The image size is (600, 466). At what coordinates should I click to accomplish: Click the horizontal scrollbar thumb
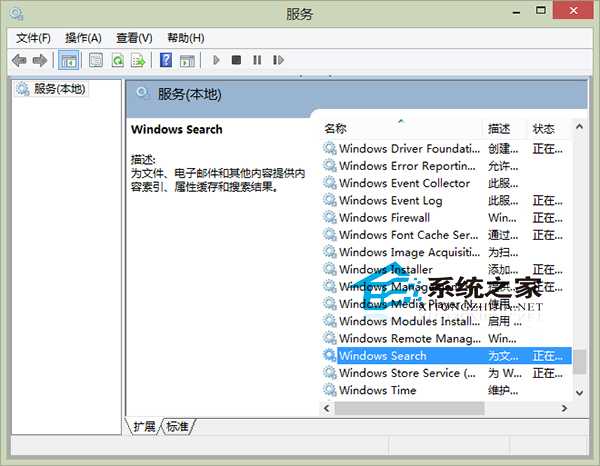[x=409, y=408]
